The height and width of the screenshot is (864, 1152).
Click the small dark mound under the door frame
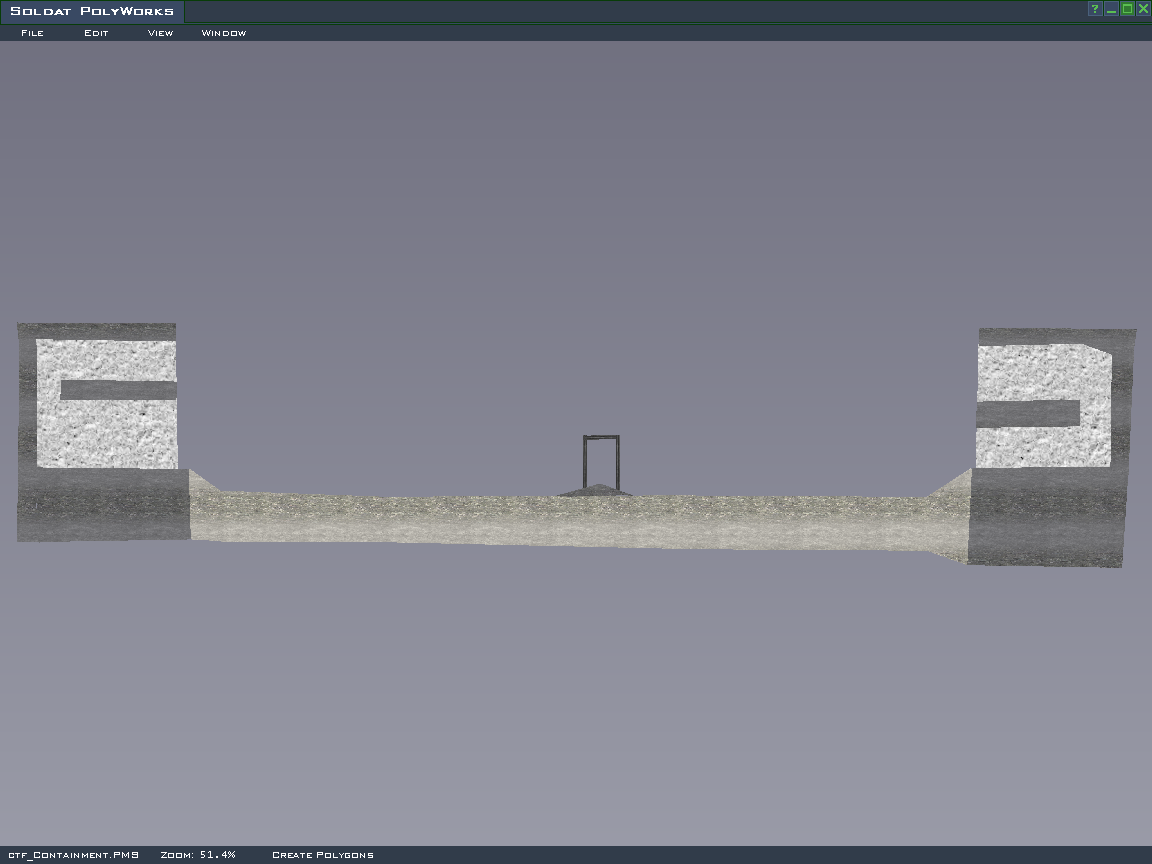coord(596,490)
